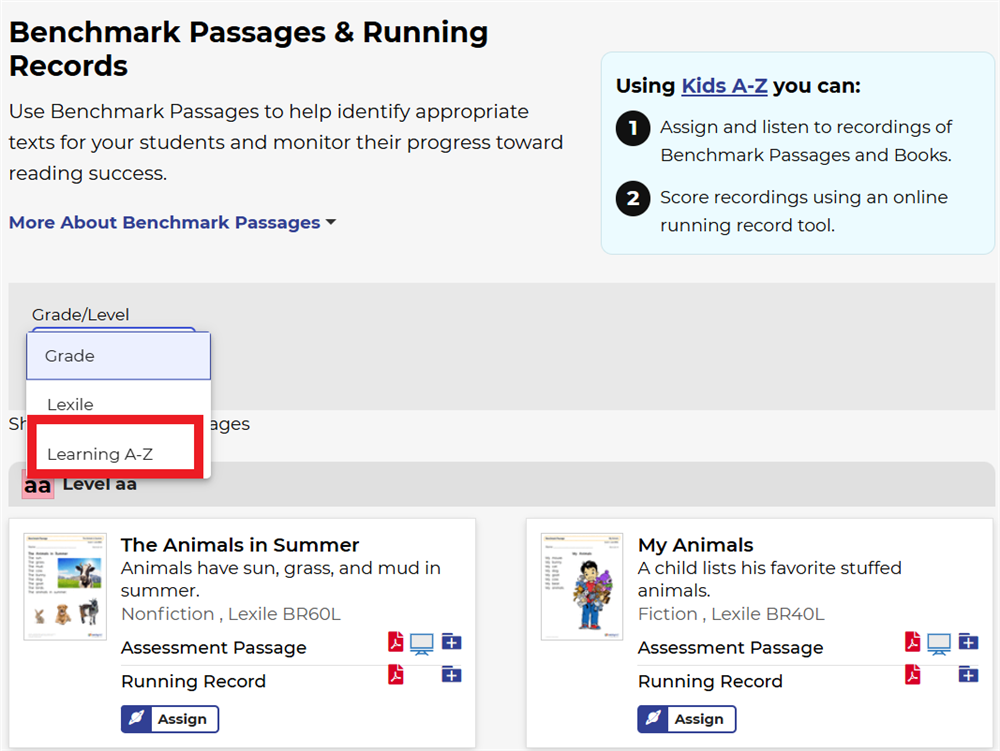Open The Animals in Summer running record PDF
1000x751 pixels.
(396, 675)
